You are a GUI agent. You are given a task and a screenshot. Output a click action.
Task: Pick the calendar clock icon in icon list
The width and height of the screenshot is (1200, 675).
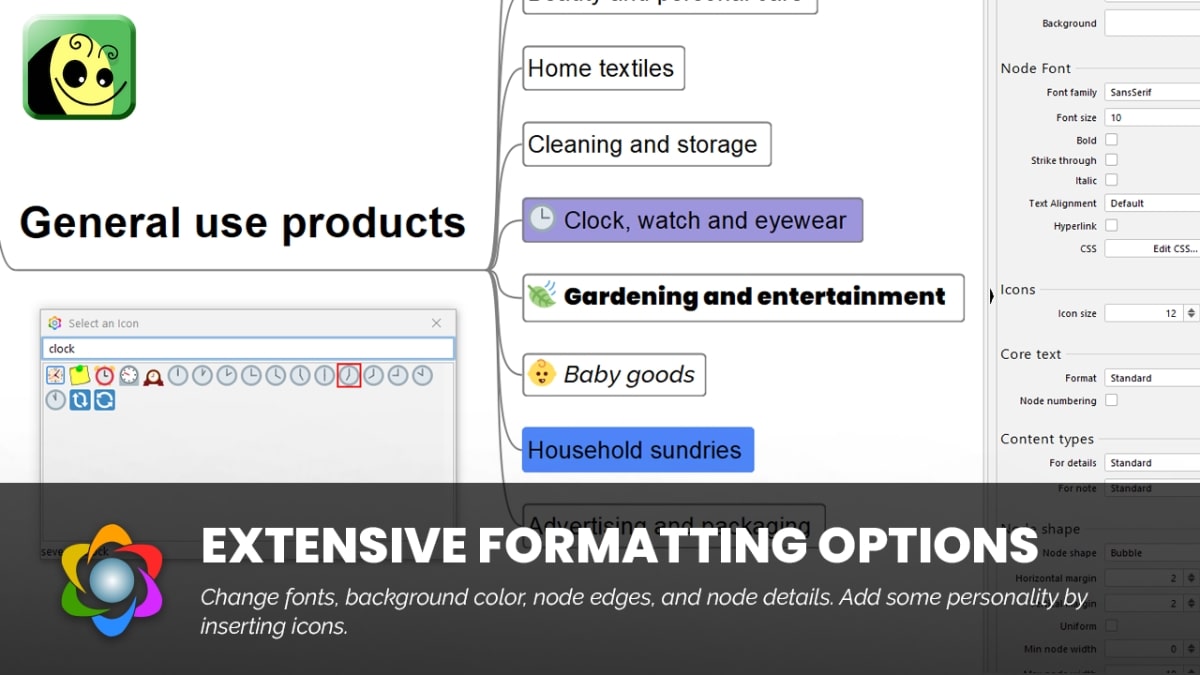pyautogui.click(x=55, y=376)
